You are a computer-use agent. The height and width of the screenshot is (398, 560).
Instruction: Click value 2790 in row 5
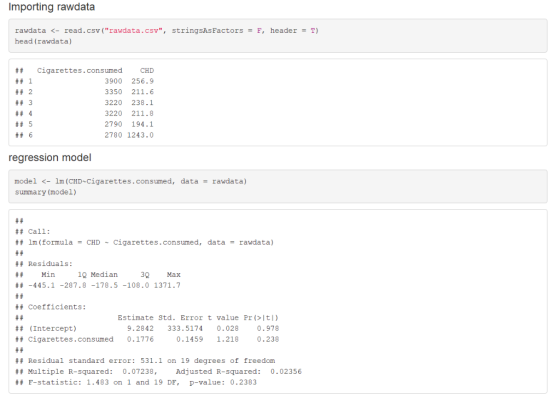(114, 124)
